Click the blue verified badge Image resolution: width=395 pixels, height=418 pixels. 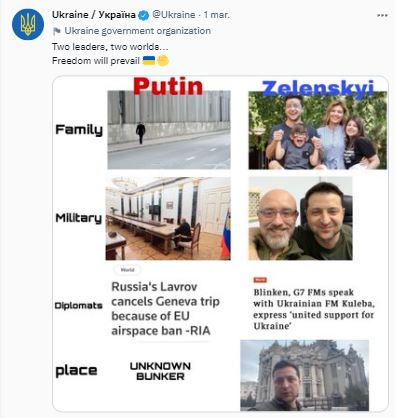(144, 15)
